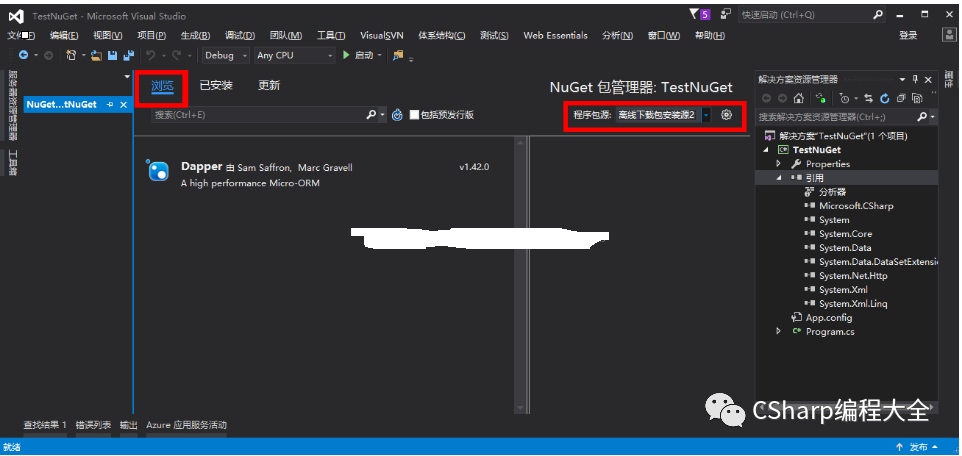Click Dapper package icon

tap(158, 170)
